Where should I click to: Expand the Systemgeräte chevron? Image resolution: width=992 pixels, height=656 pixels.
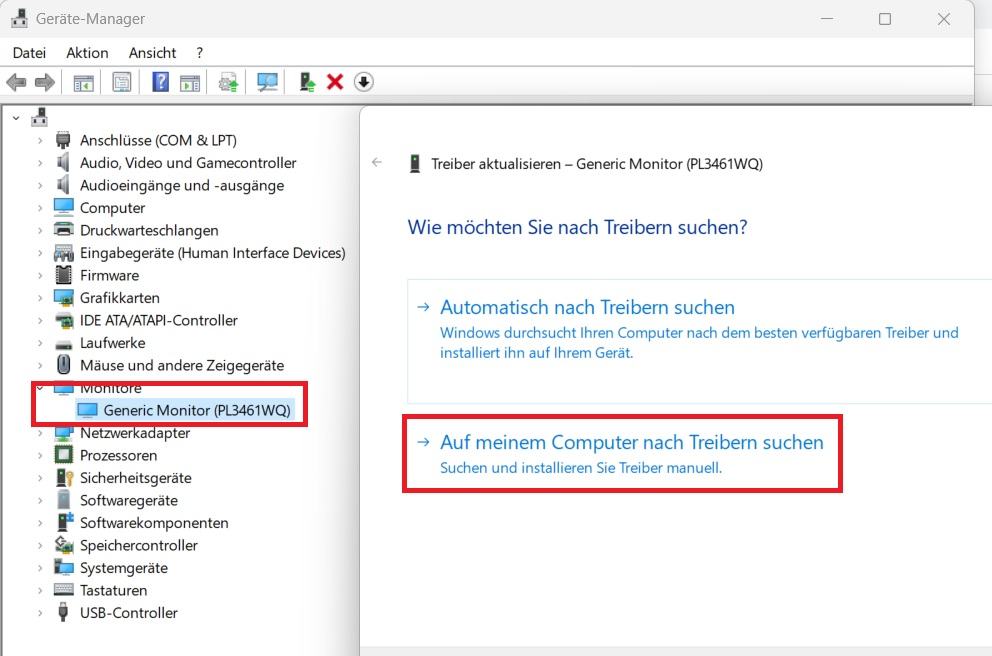40,568
